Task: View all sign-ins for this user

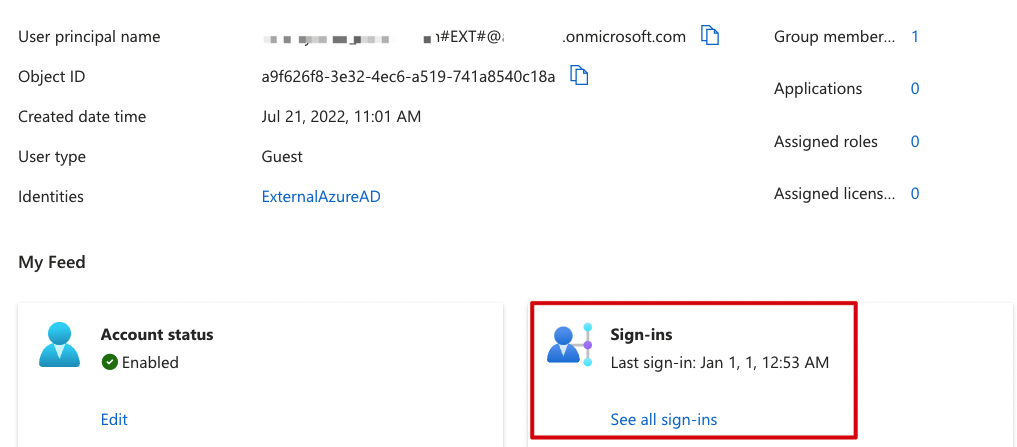Action: [x=664, y=420]
